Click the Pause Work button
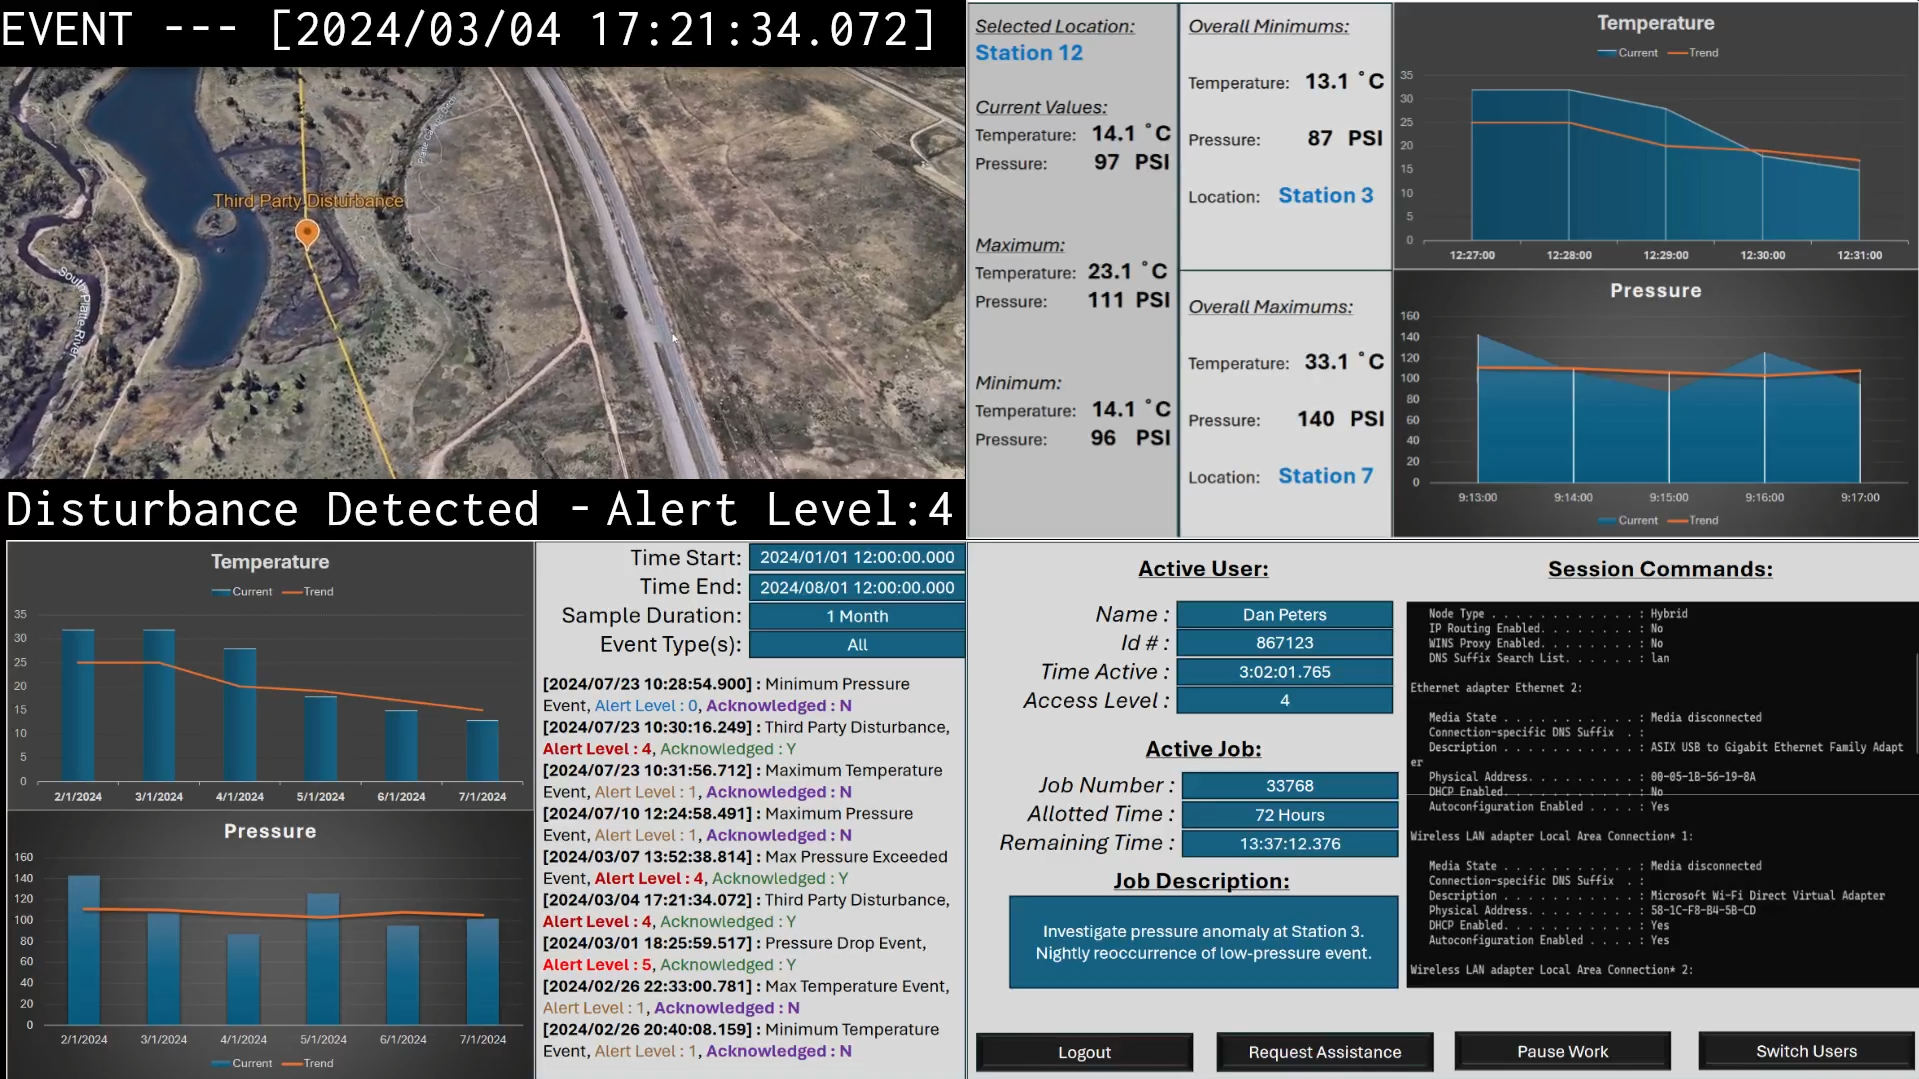 1562,1051
